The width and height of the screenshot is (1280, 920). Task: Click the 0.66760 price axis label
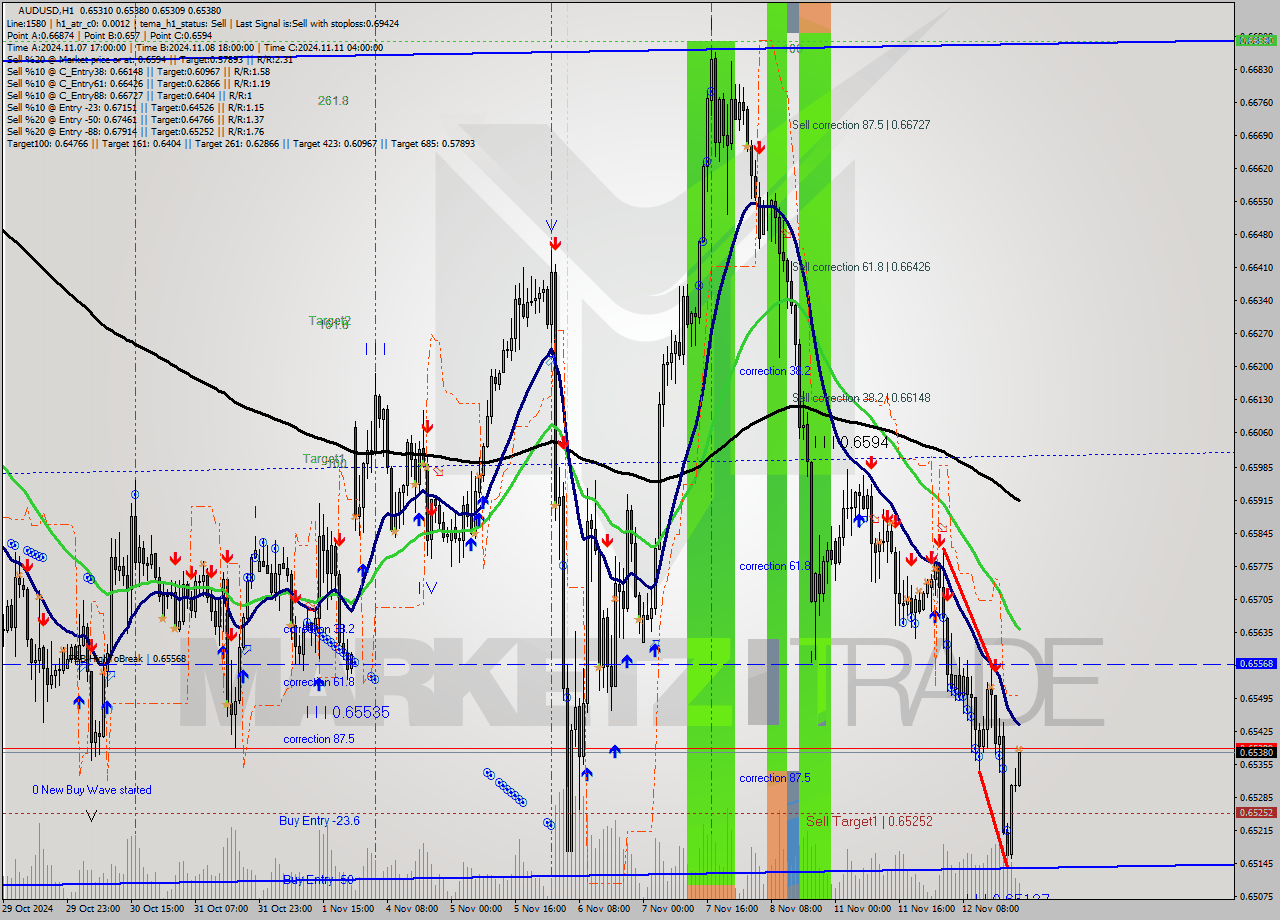pyautogui.click(x=1256, y=102)
